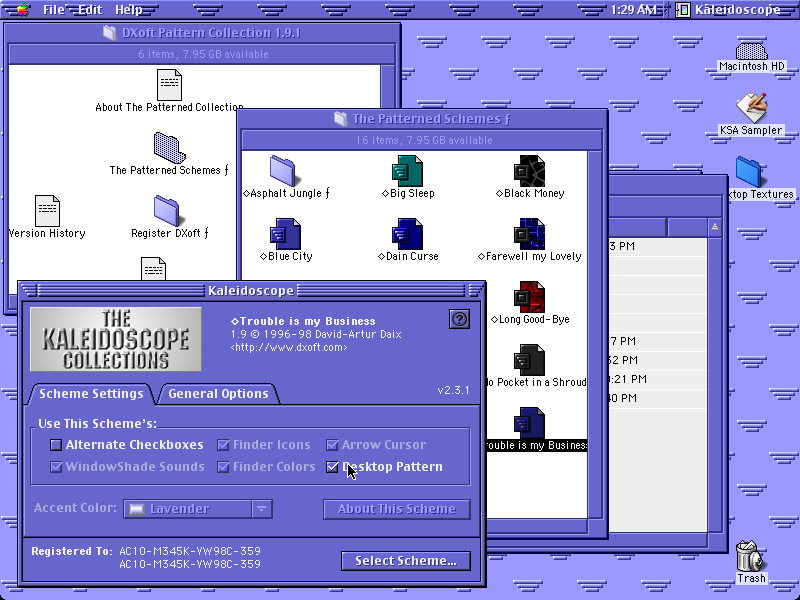Open the Apple menu
This screenshot has height=600, width=800.
[22, 9]
